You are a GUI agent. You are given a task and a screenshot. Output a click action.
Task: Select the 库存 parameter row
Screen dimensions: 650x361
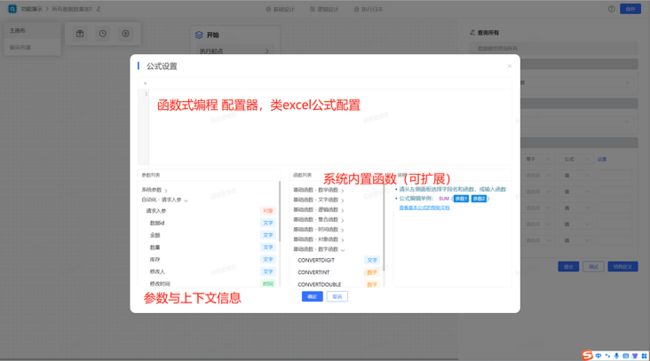click(x=209, y=259)
